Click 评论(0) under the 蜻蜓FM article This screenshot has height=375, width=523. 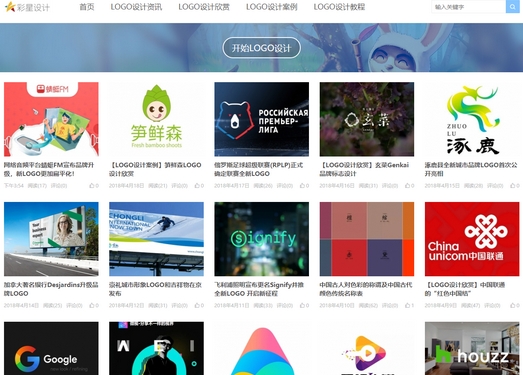point(59,185)
